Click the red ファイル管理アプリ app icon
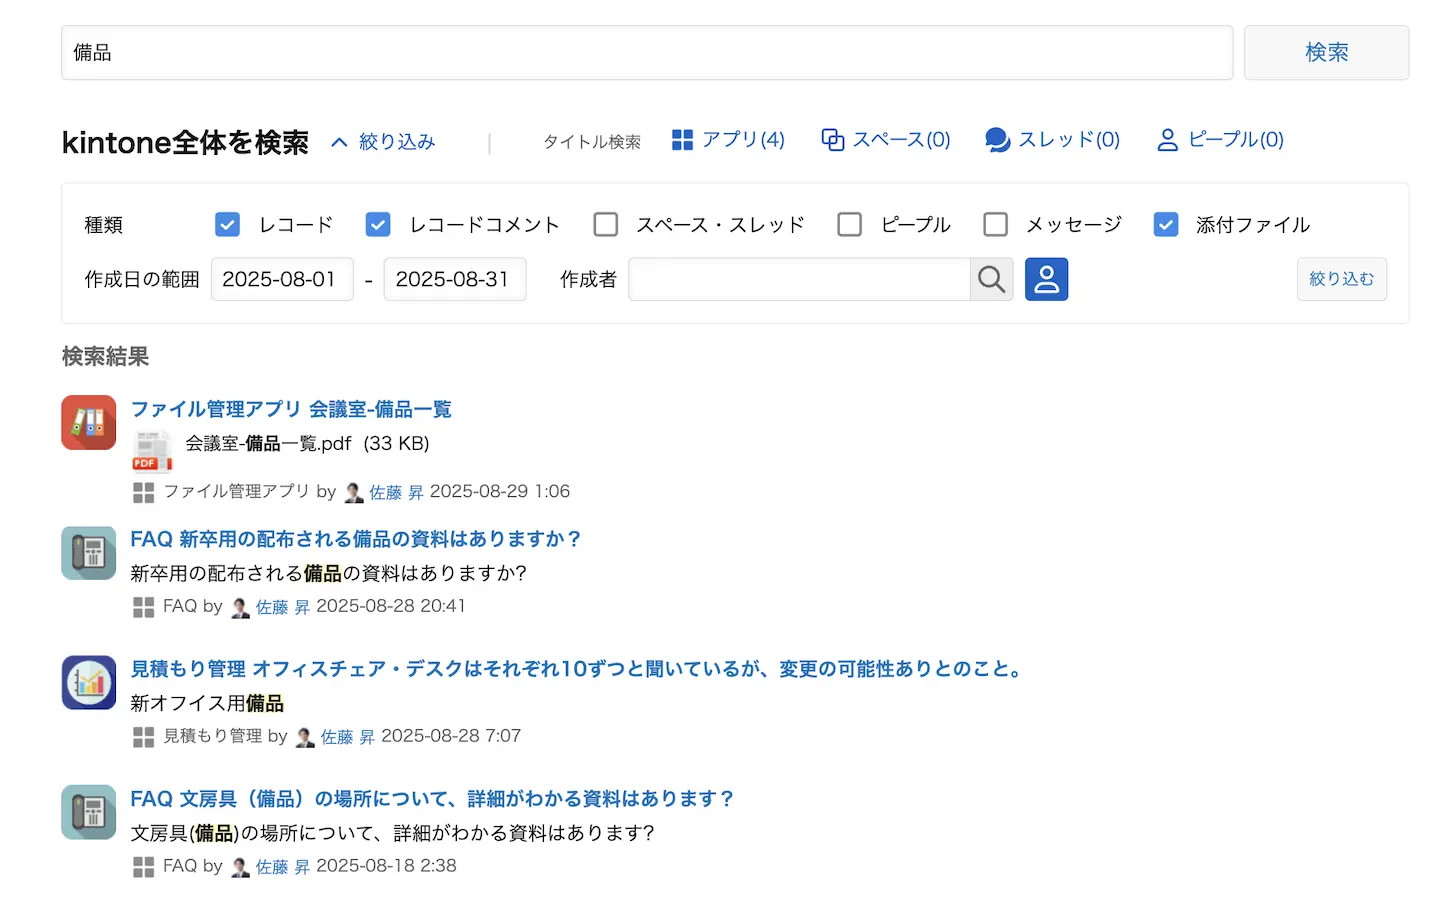 pos(89,422)
